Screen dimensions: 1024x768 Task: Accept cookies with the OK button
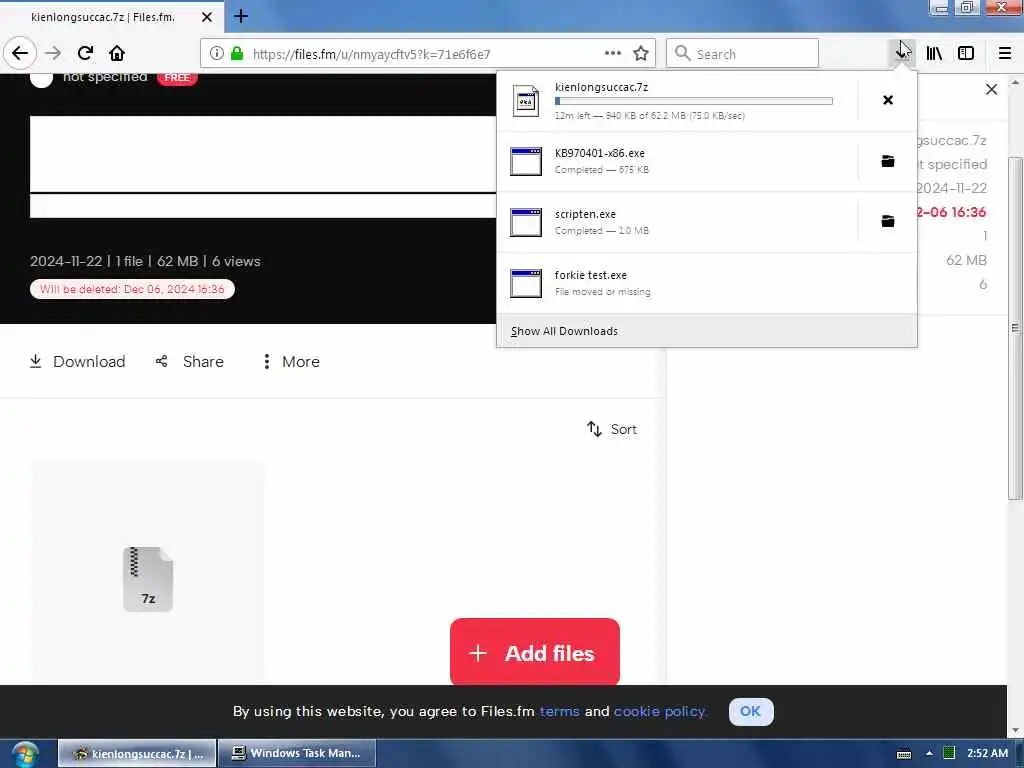750,711
